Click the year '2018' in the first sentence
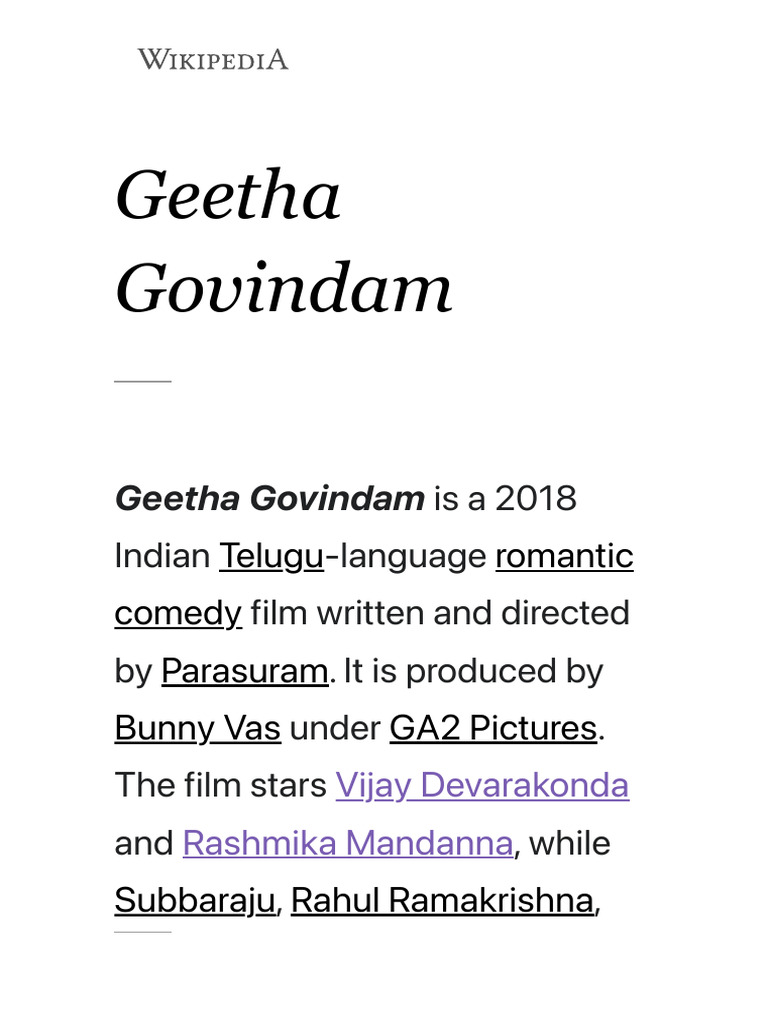Image resolution: width=768 pixels, height=1024 pixels. (x=536, y=498)
